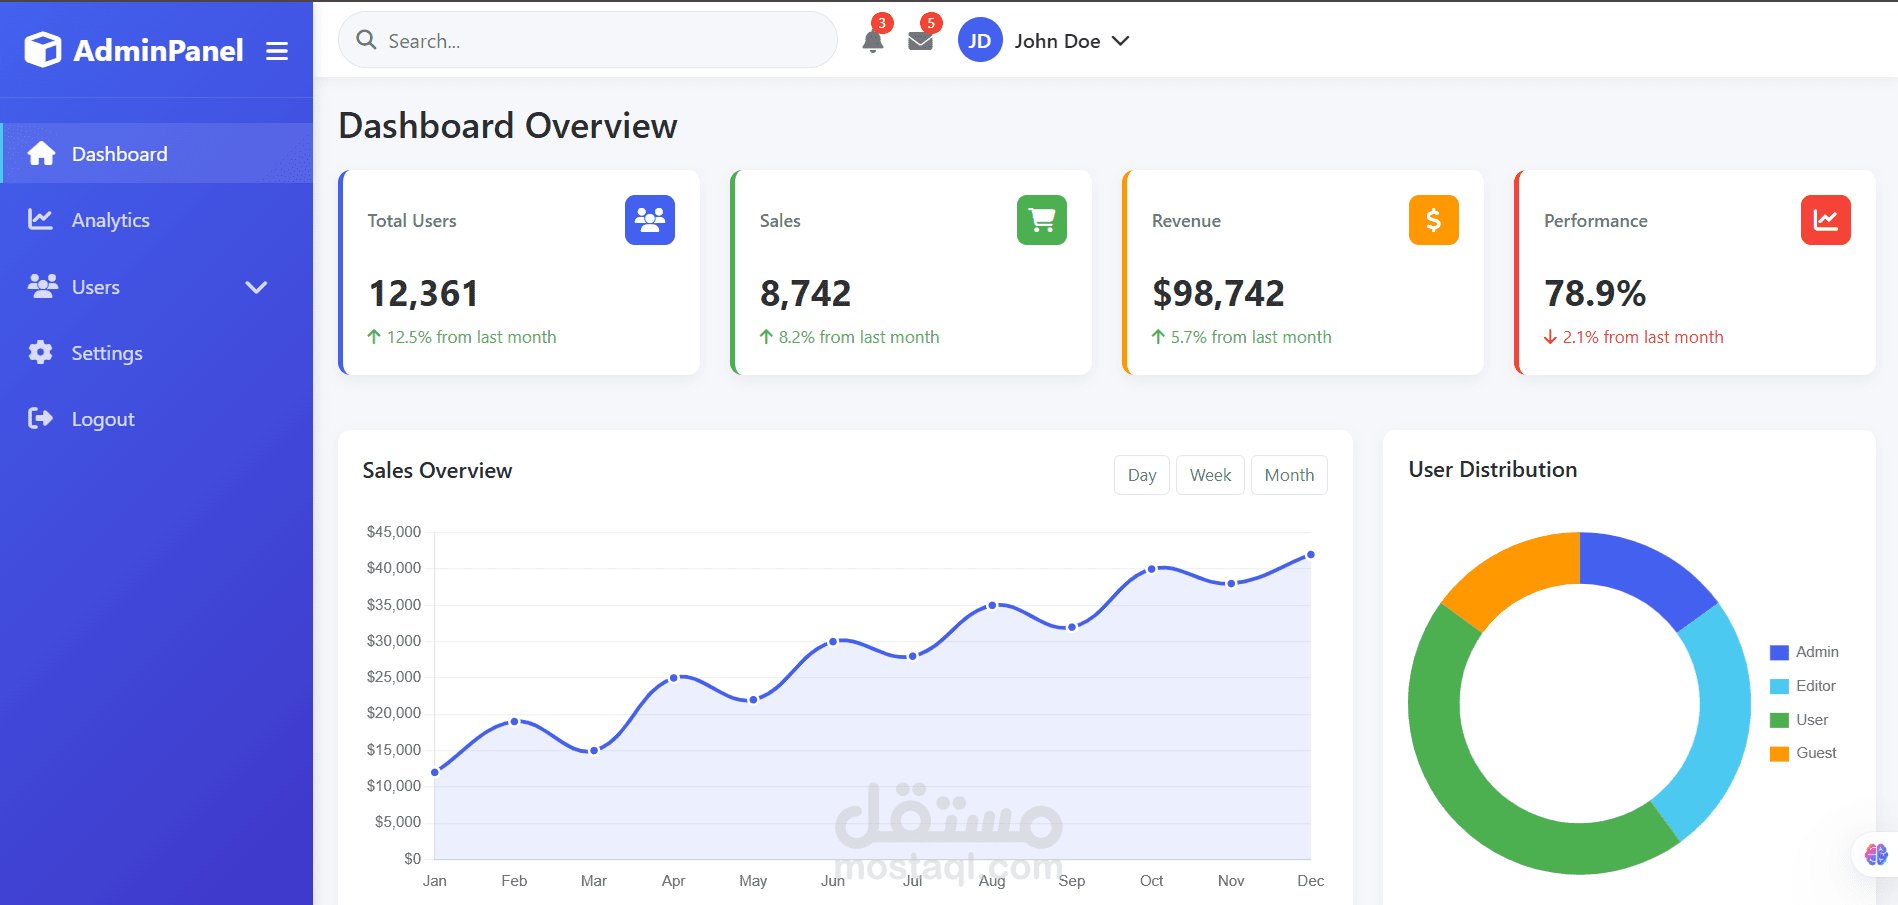Go to Settings in the sidebar
The height and width of the screenshot is (905, 1898).
[x=156, y=353]
